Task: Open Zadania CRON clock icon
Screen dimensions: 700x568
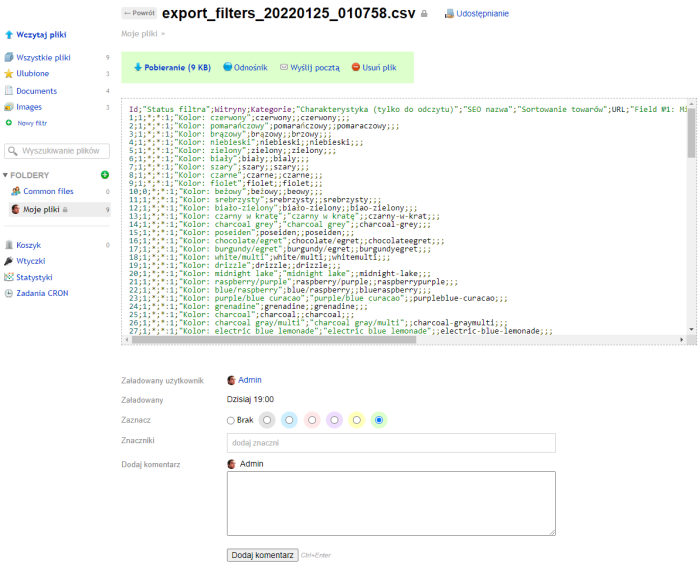Action: pos(9,293)
